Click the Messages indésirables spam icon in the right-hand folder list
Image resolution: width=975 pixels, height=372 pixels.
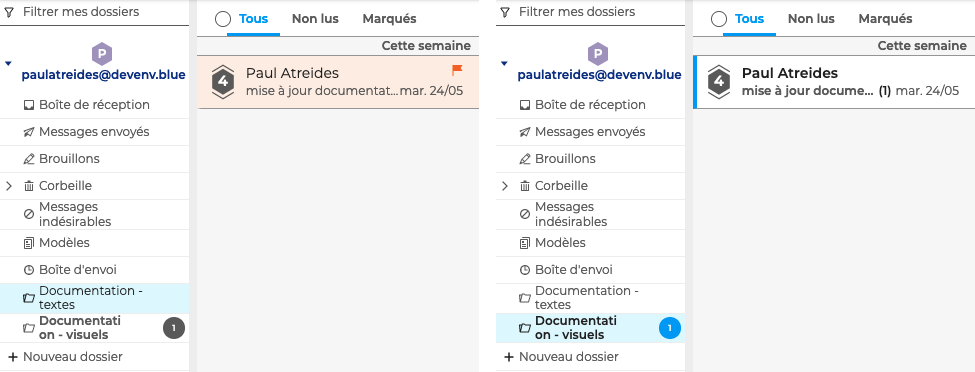pos(525,214)
